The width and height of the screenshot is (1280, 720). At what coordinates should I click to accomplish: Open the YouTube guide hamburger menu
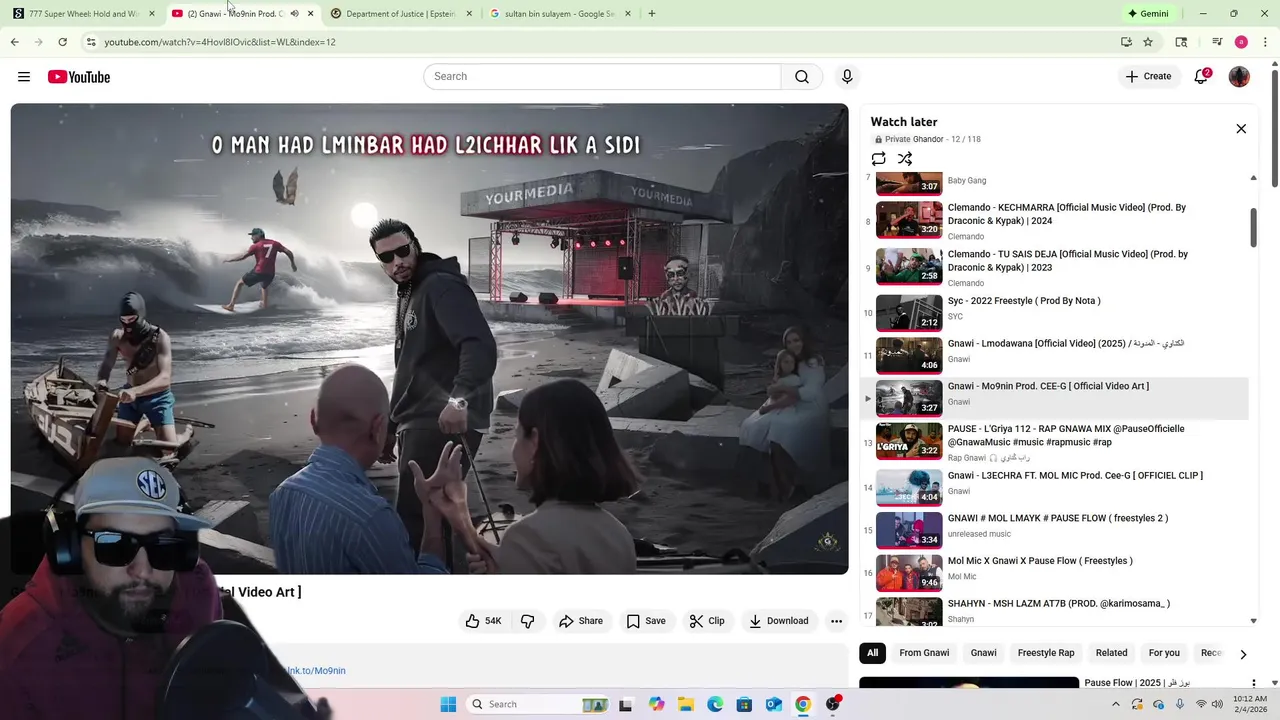[24, 77]
